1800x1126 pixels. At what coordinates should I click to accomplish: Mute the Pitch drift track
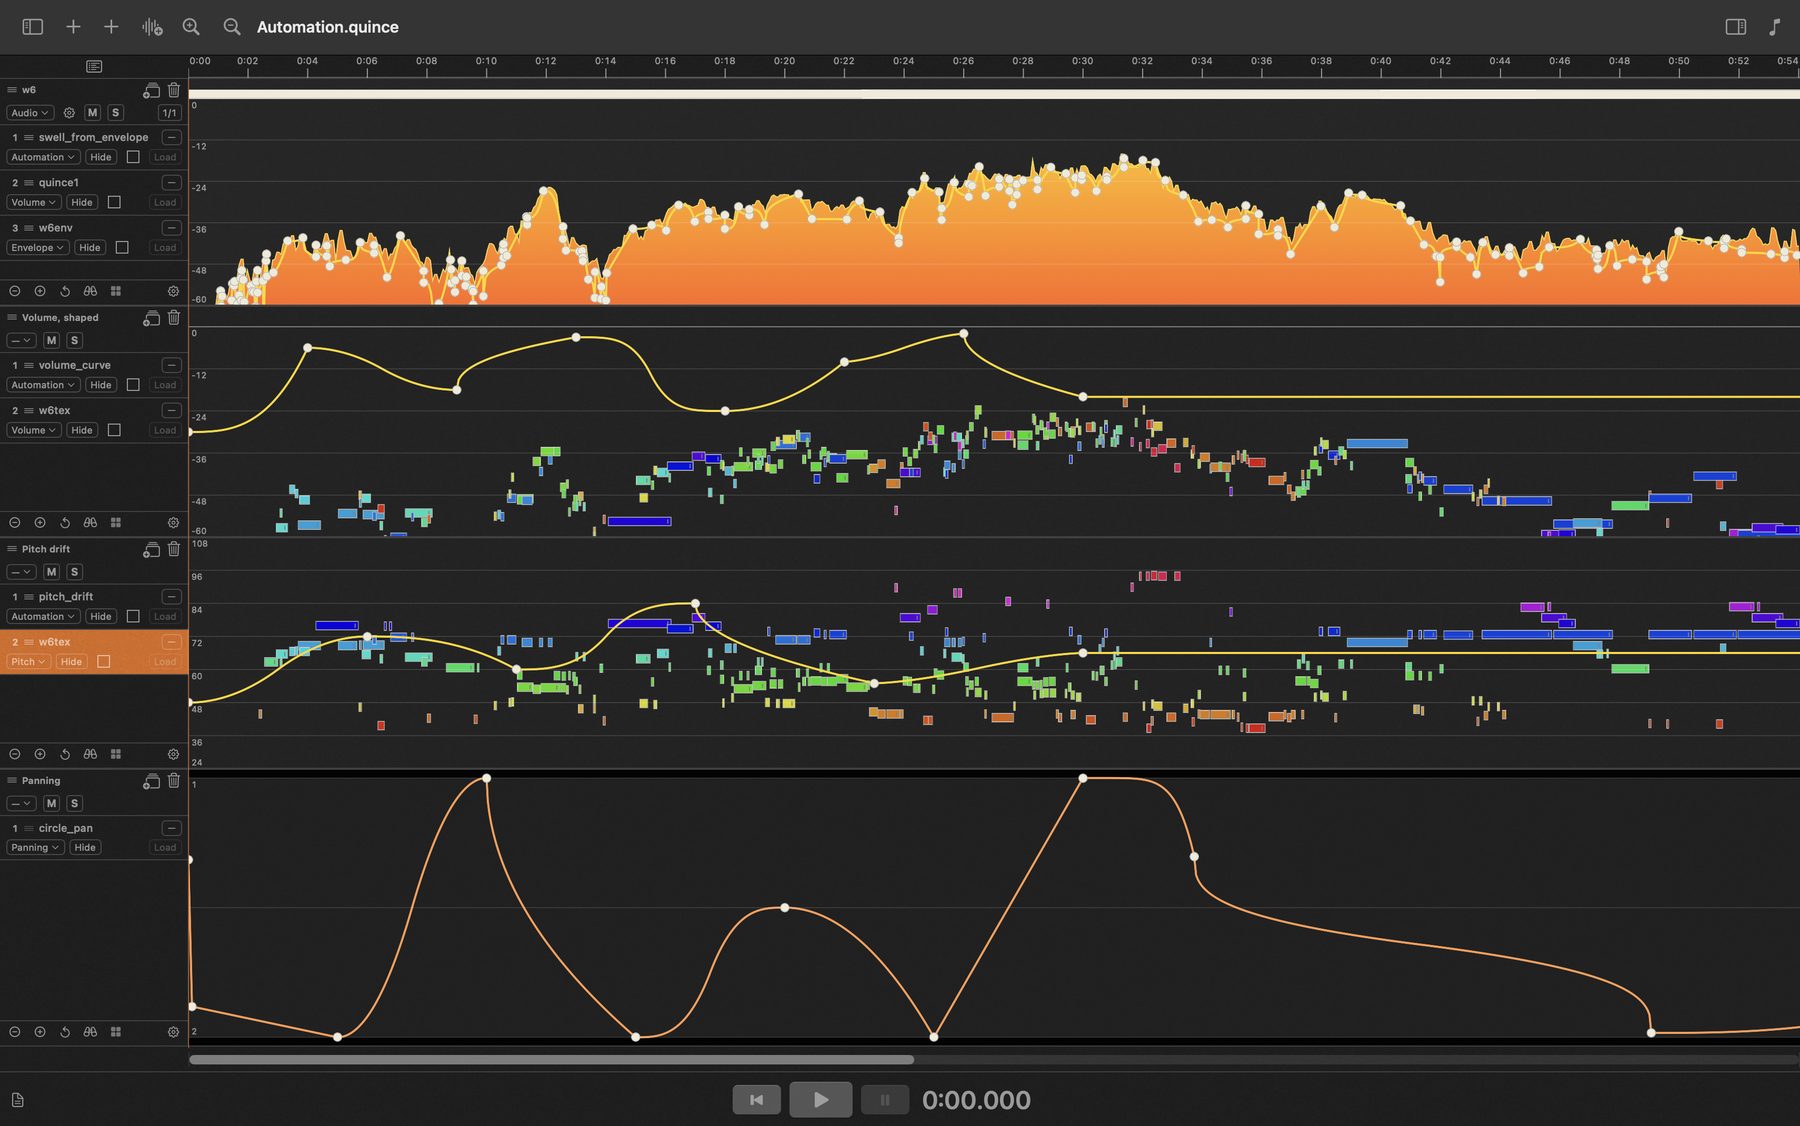click(52, 572)
